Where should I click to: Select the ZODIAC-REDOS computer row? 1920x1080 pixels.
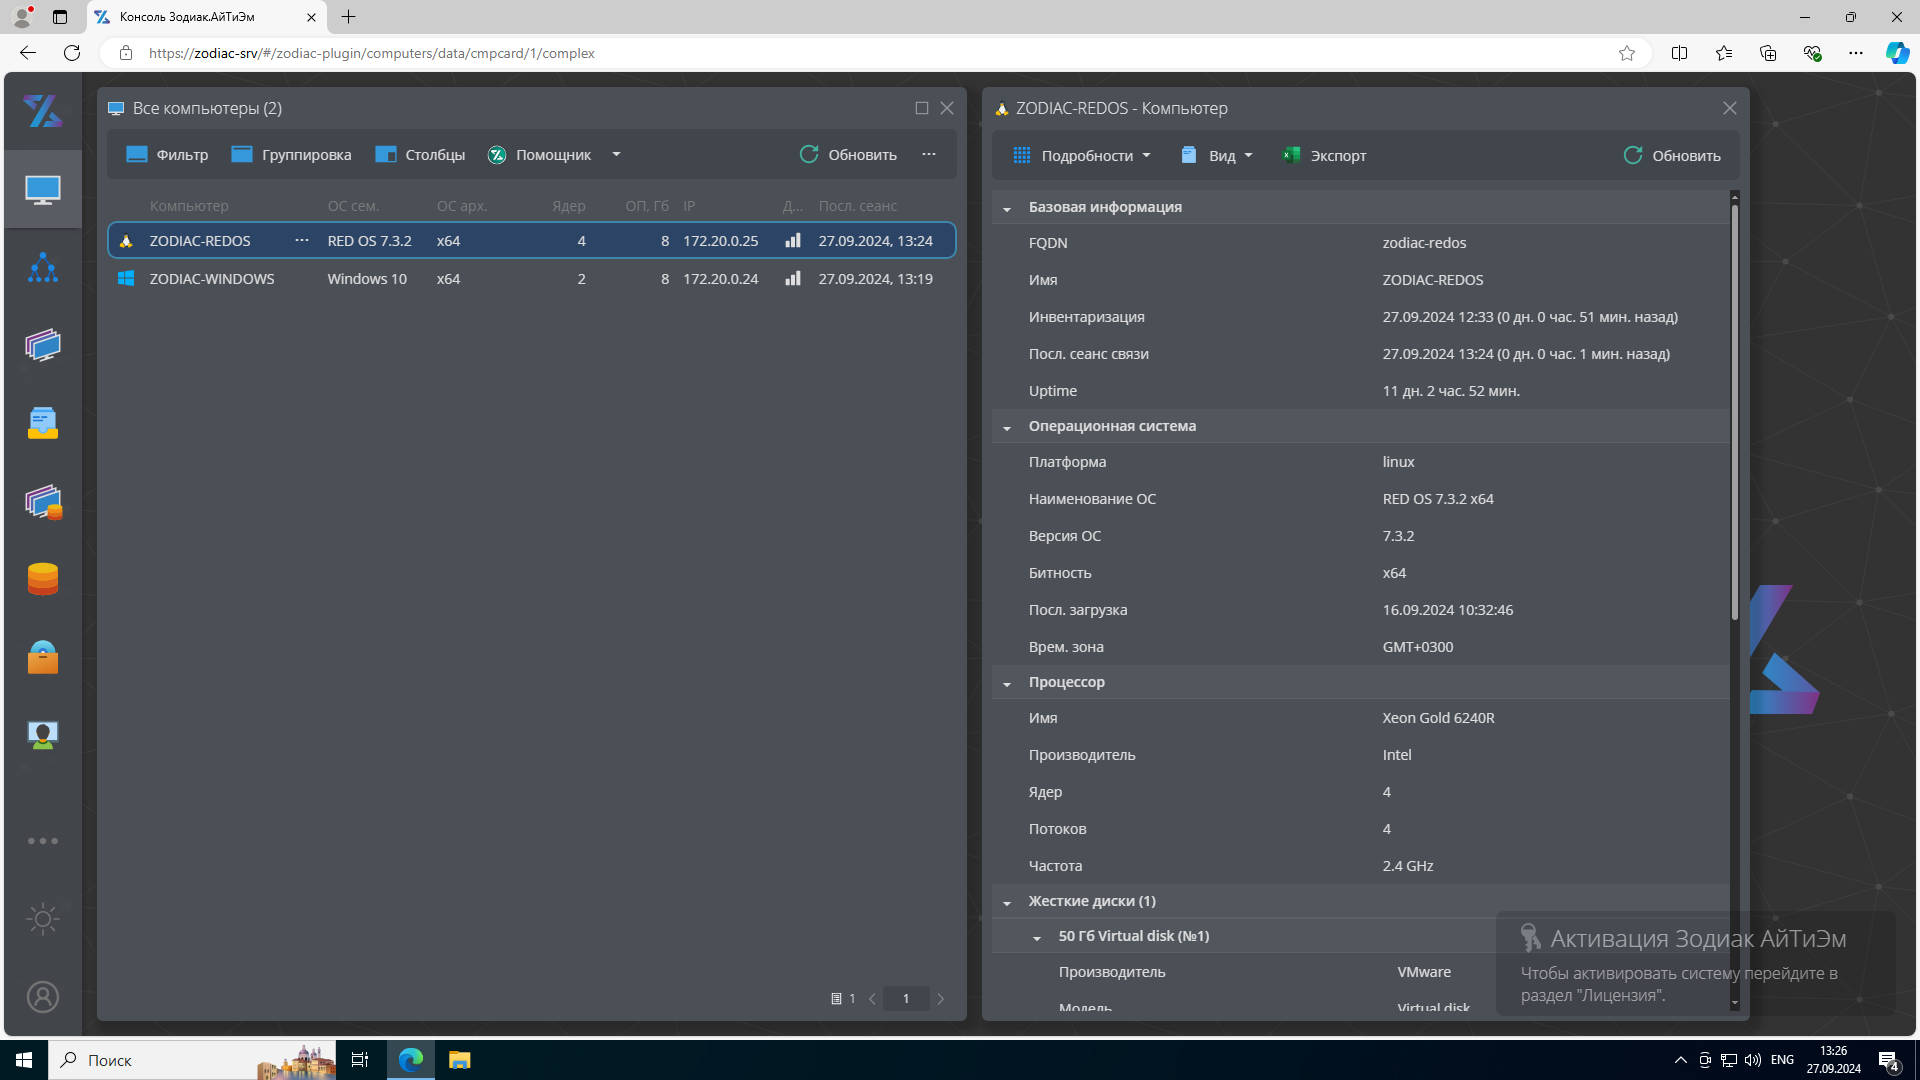pyautogui.click(x=531, y=241)
